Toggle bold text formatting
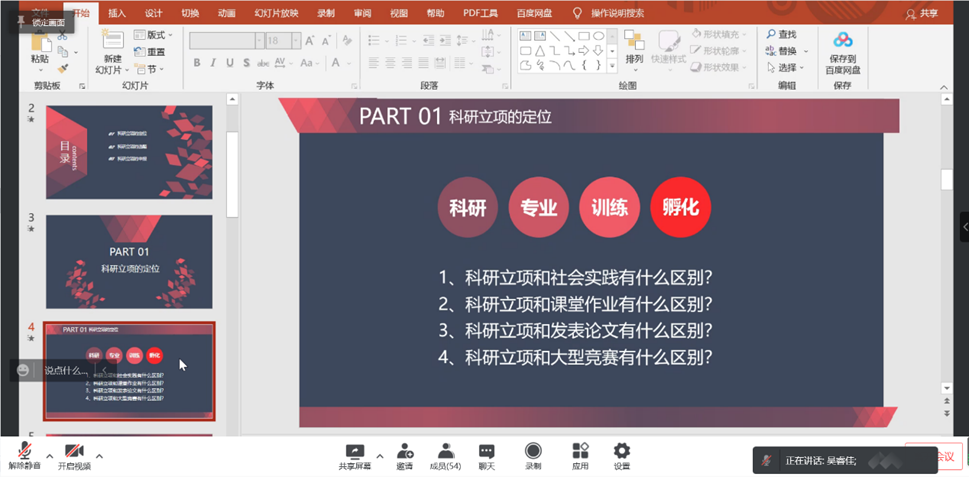This screenshot has width=969, height=477. click(x=197, y=63)
